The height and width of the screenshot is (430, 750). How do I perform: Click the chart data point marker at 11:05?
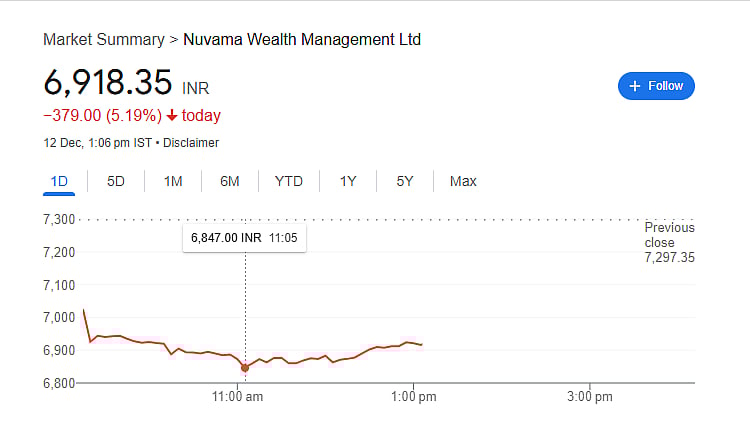tap(245, 368)
